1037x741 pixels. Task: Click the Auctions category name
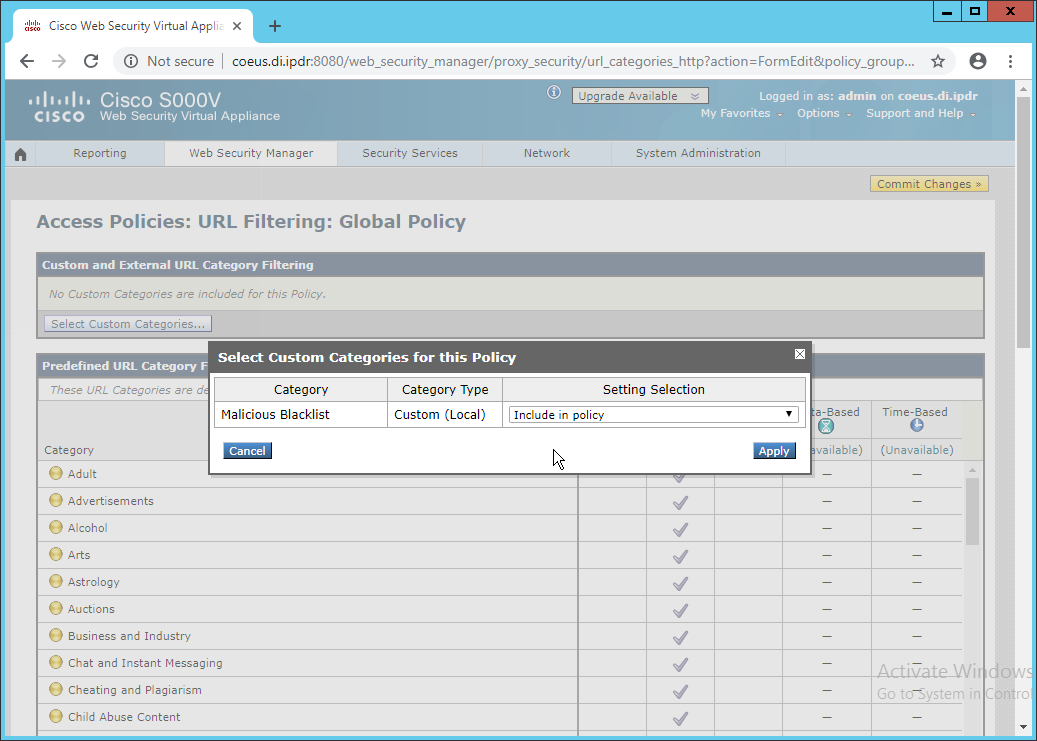click(x=91, y=609)
